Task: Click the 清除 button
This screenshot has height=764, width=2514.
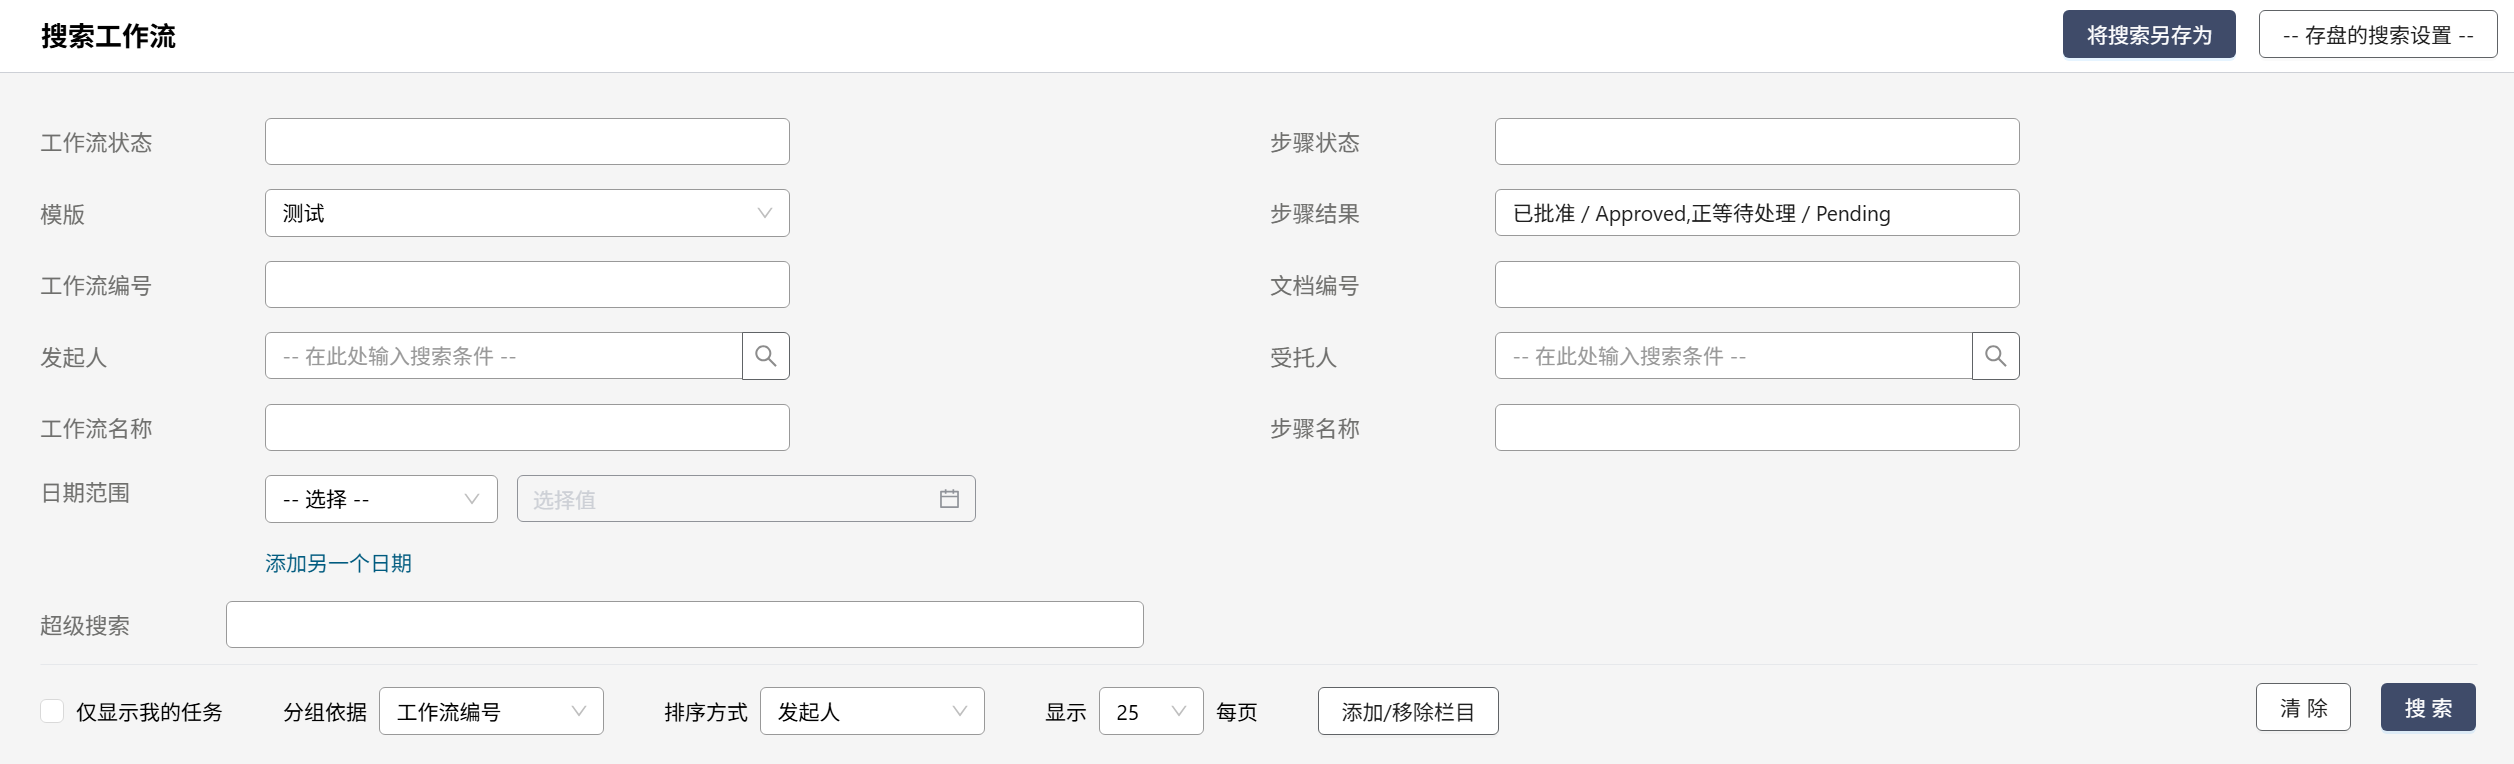Action: (2302, 708)
